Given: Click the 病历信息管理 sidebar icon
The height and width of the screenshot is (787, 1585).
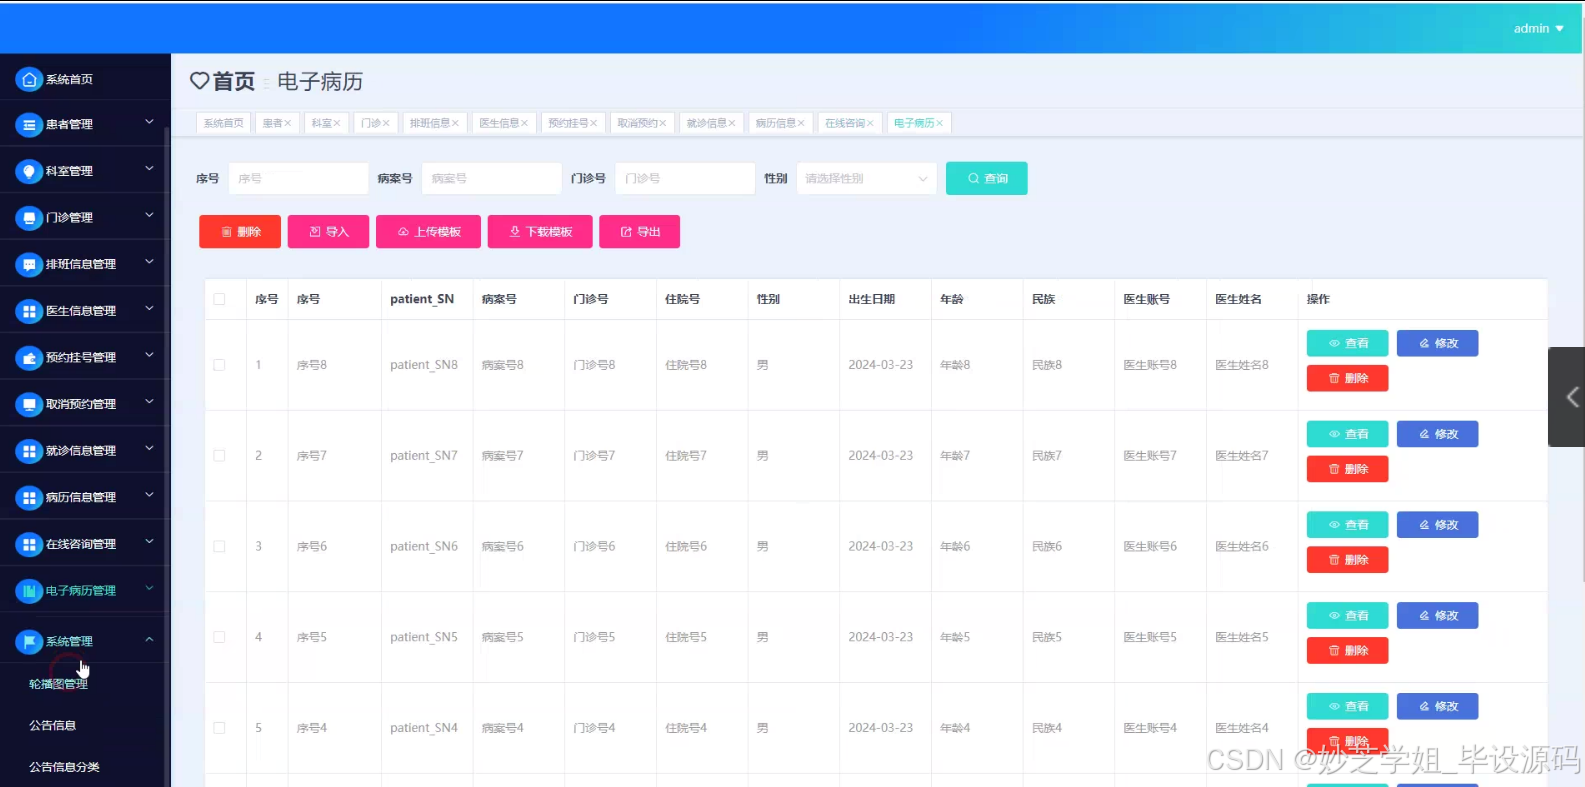Looking at the screenshot, I should tap(29, 498).
